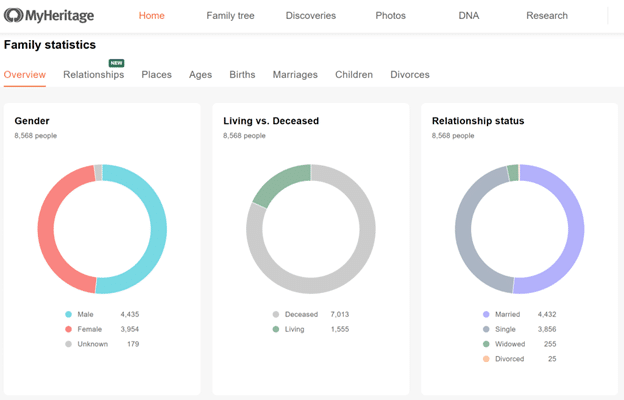Screen dimensions: 624x400
Task: Click the Married legend label
Action: click(507, 314)
